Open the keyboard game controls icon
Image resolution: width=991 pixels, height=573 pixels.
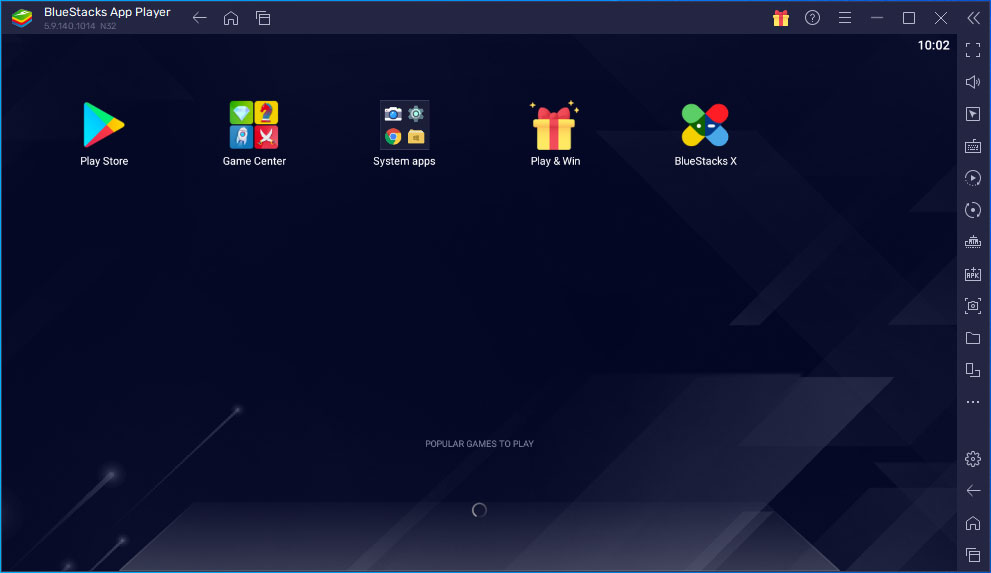coord(973,147)
